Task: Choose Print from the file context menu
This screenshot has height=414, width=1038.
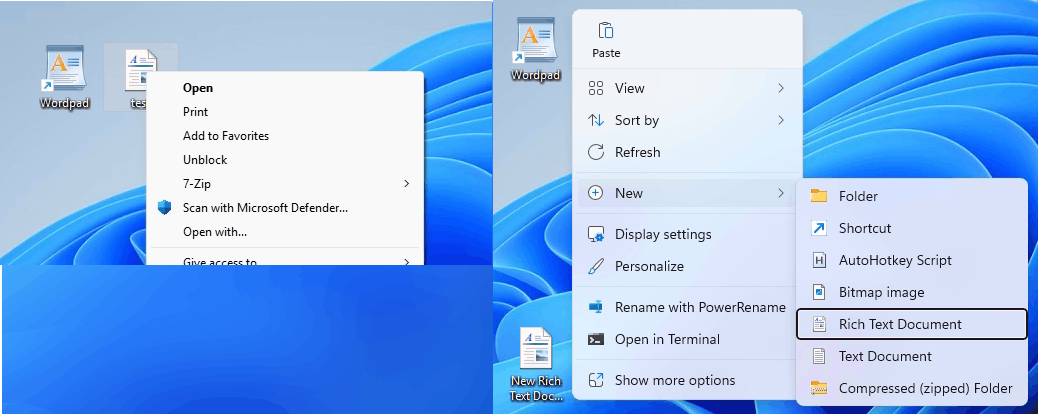Action: tap(196, 112)
